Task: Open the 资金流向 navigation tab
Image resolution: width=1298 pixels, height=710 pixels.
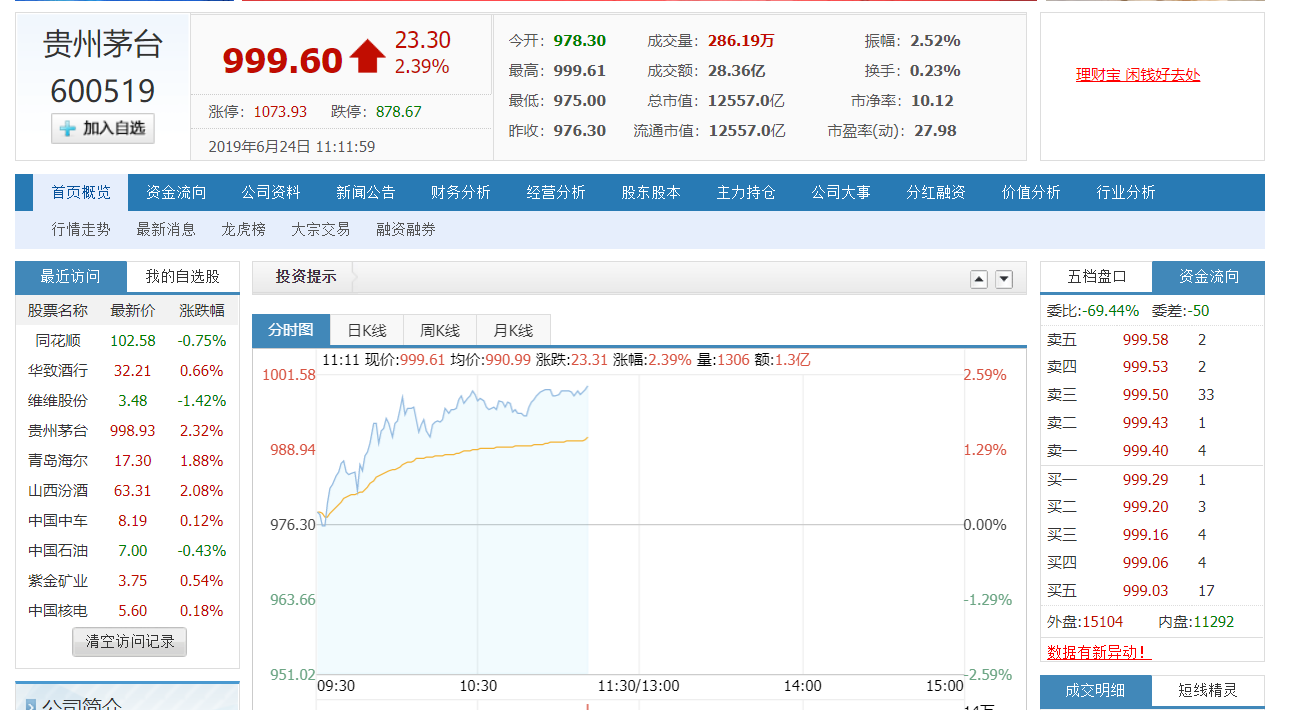Action: tap(176, 193)
